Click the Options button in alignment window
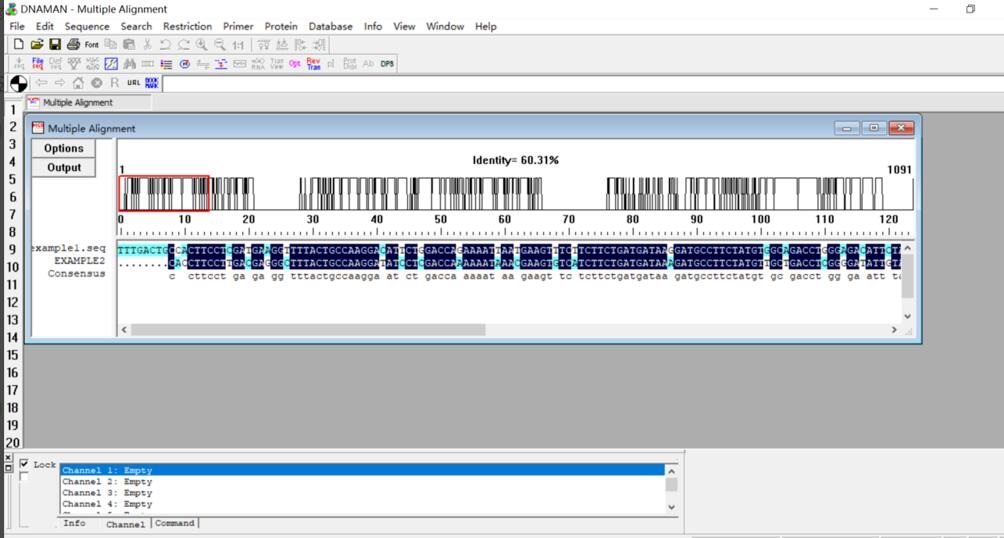This screenshot has width=1004, height=538. [64, 148]
